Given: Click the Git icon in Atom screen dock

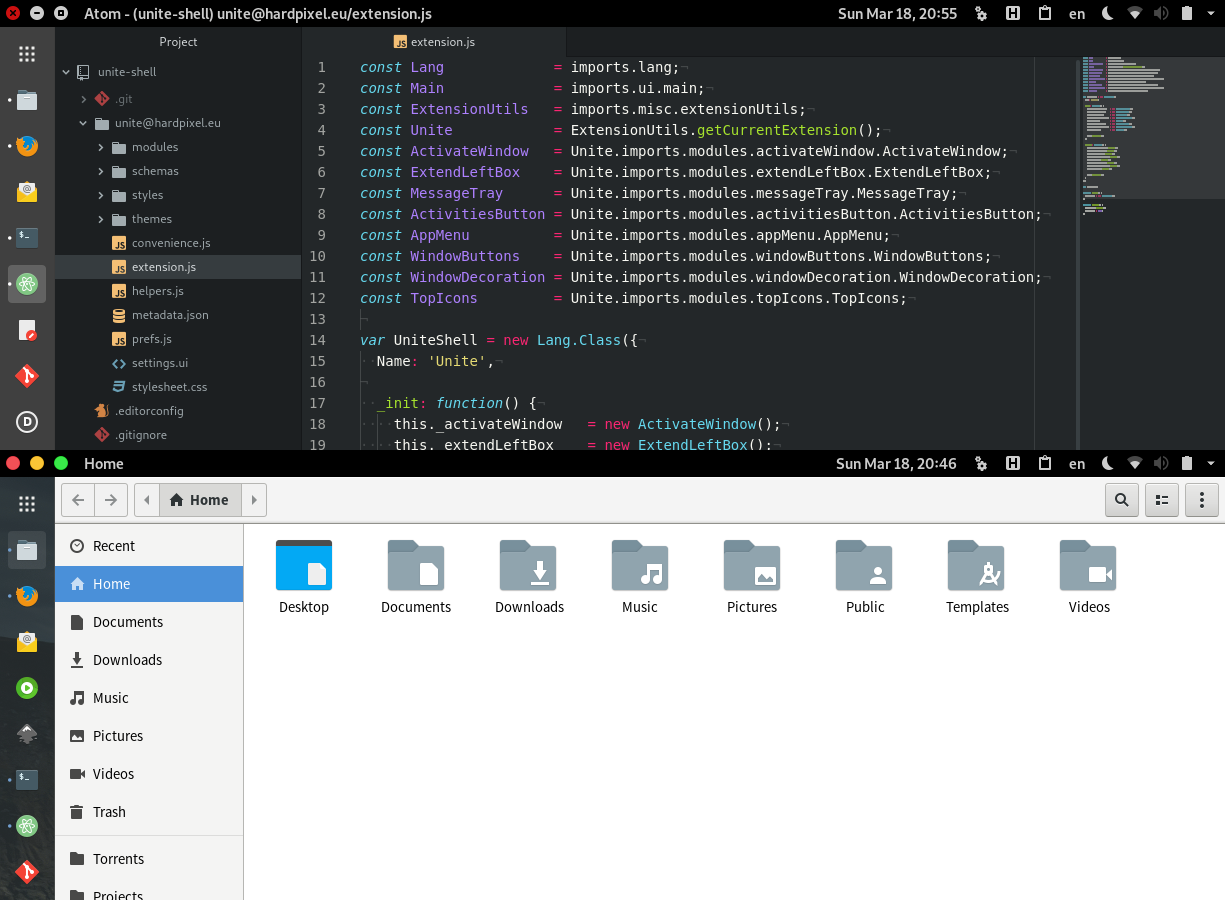Looking at the screenshot, I should tap(27, 376).
